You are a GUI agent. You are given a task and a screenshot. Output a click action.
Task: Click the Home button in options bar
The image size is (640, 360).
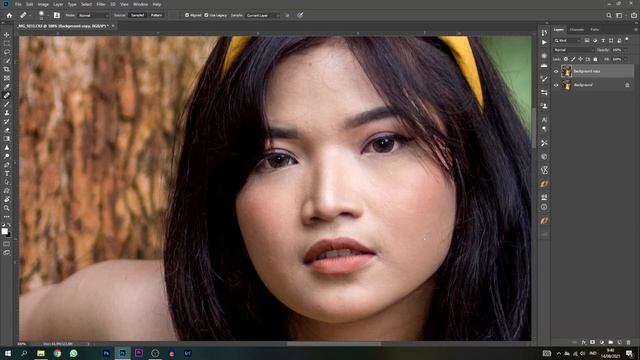tap(9, 15)
